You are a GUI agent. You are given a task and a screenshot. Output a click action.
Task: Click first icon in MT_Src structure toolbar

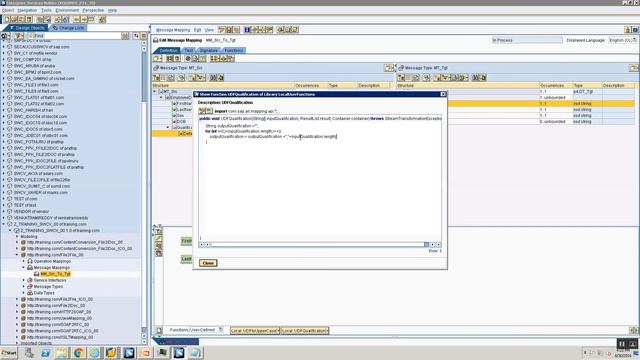(156, 78)
